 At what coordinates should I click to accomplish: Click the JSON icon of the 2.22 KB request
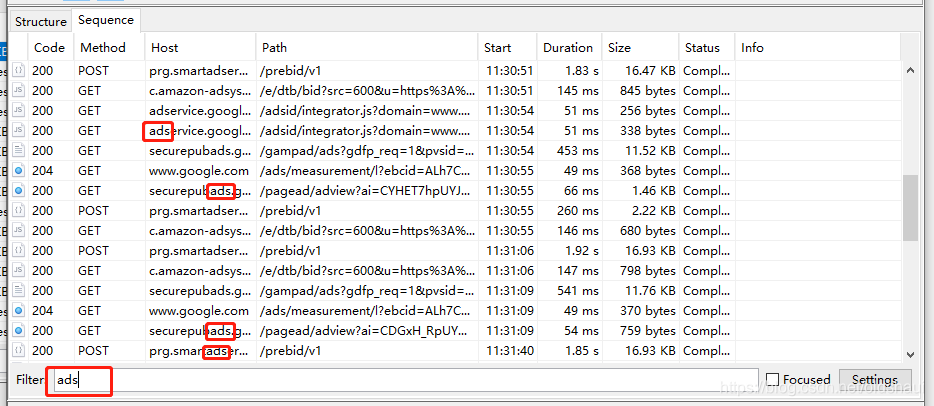(x=18, y=211)
